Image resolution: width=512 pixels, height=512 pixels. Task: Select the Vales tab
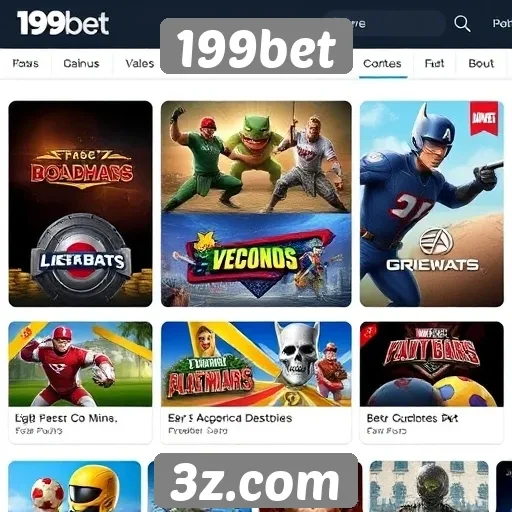click(x=139, y=63)
